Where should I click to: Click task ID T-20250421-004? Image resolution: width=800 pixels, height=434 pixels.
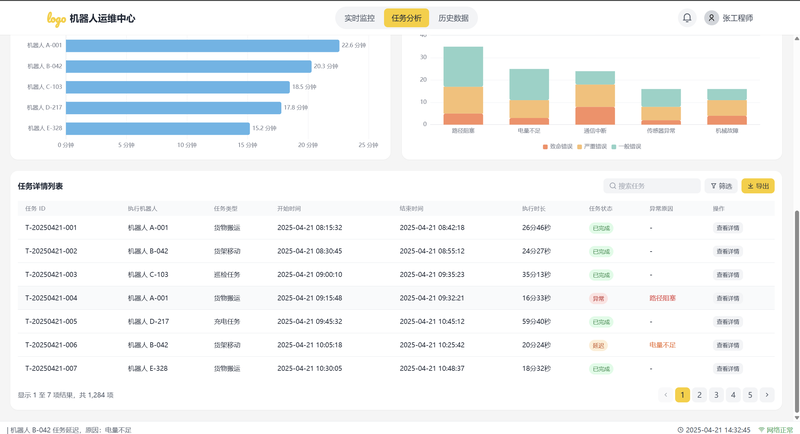tap(51, 298)
